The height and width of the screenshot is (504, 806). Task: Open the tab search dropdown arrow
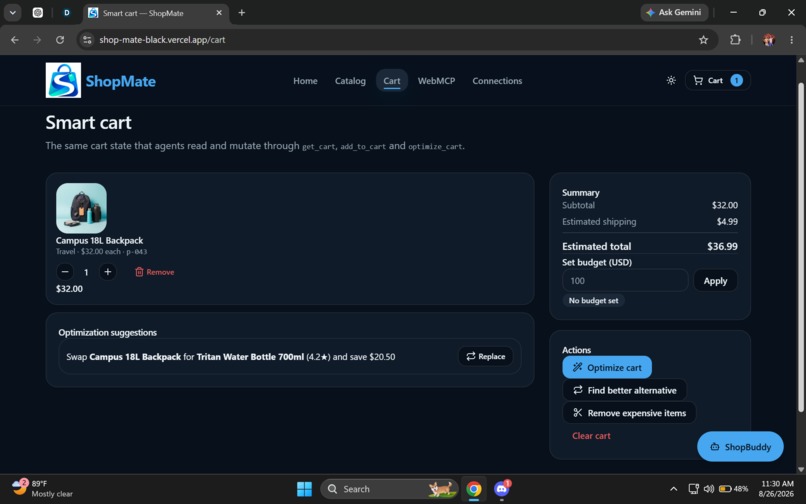tap(12, 13)
